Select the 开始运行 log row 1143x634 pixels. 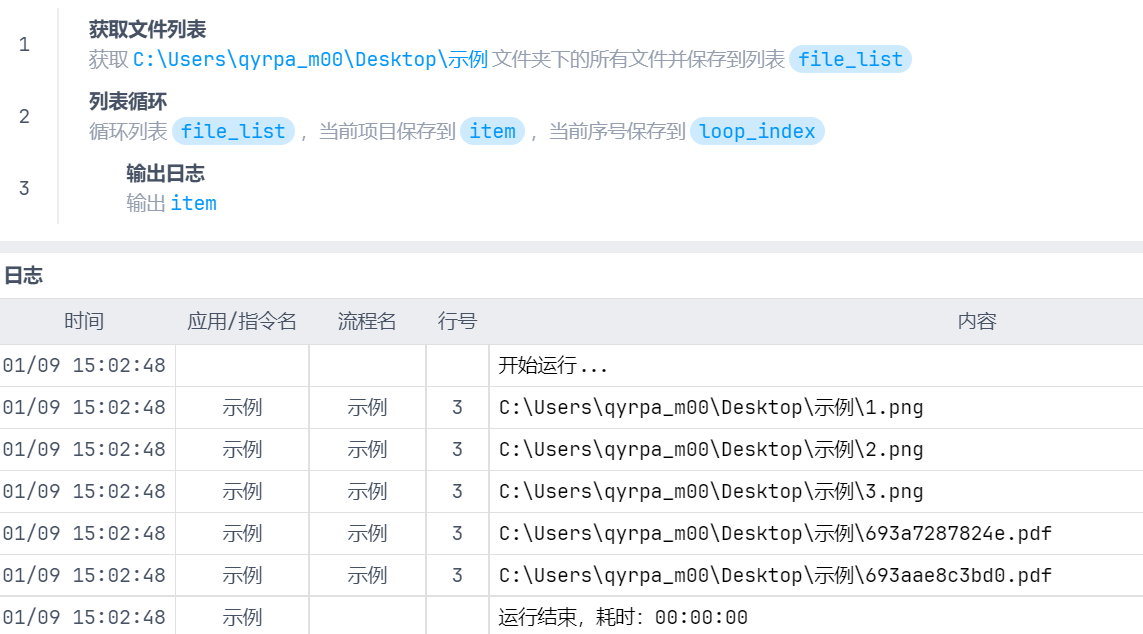pos(553,366)
